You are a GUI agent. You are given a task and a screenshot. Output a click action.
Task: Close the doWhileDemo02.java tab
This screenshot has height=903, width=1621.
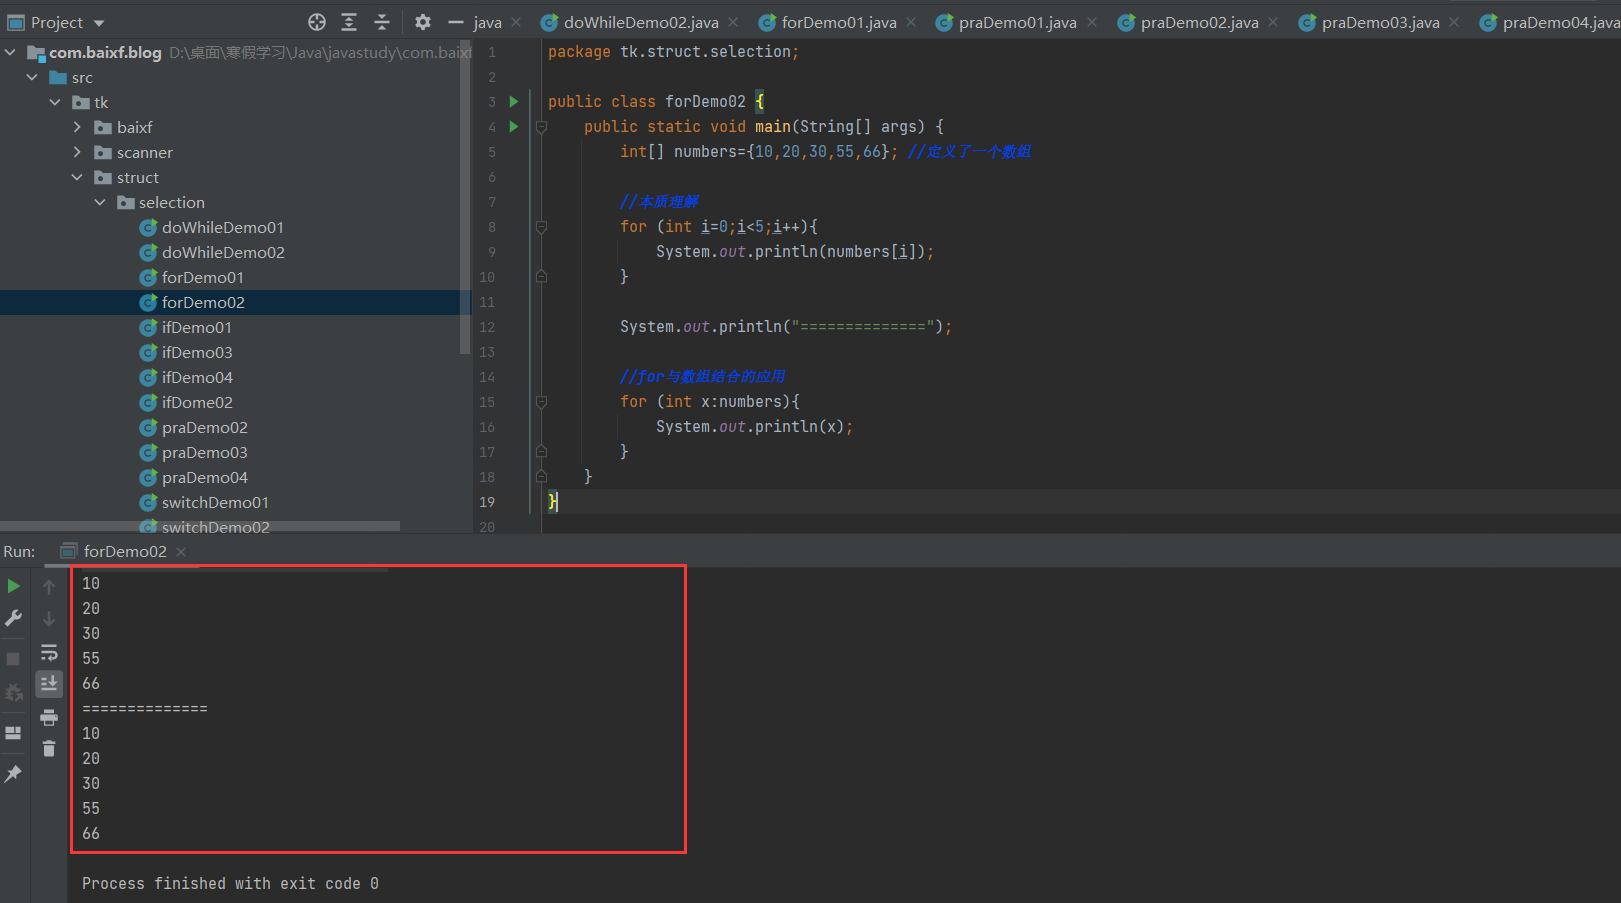pos(734,22)
